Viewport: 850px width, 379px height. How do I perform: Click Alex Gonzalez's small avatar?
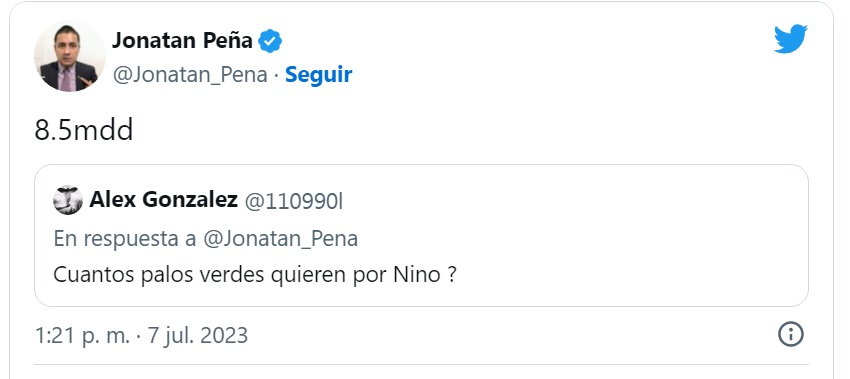(x=68, y=200)
